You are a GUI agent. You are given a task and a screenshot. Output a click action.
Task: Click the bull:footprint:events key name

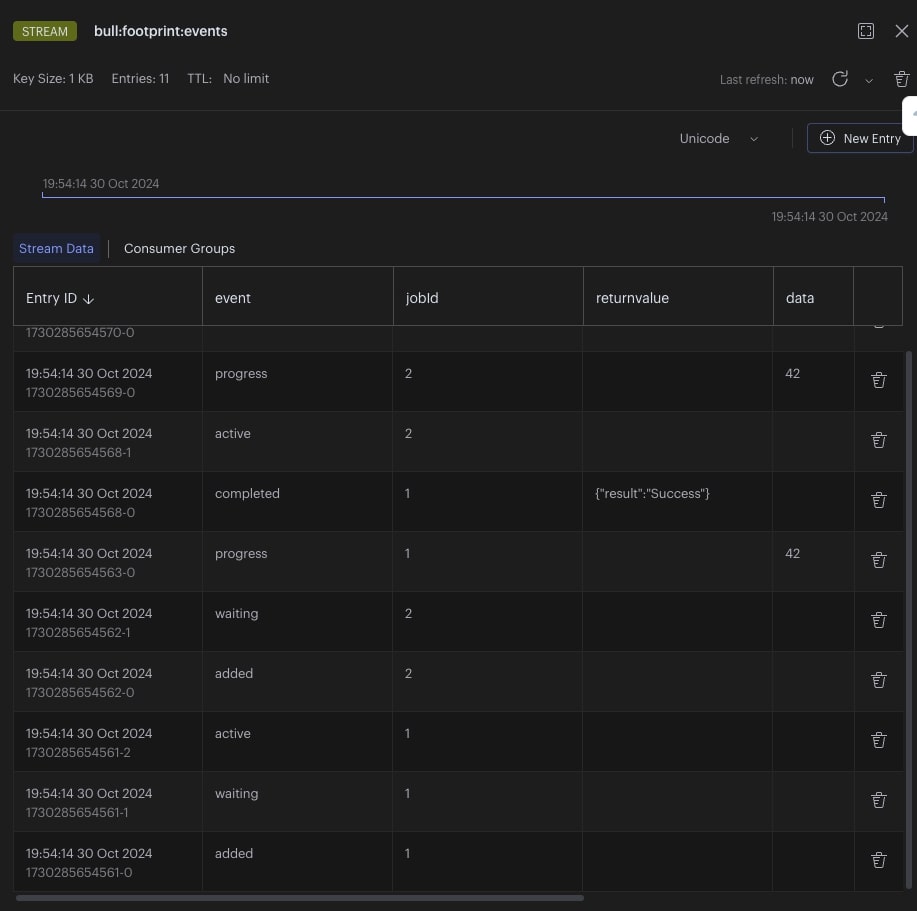point(168,31)
